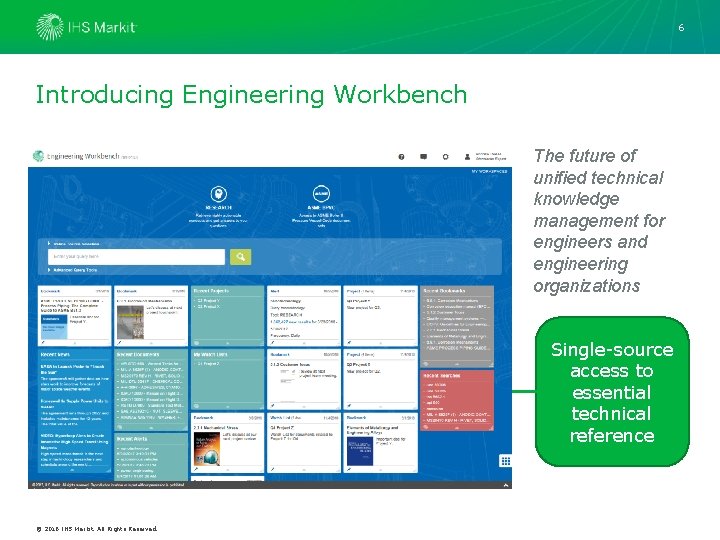Click pin icon on Mechanical Stress bookmark card
This screenshot has height=540, width=720.
(x=196, y=469)
